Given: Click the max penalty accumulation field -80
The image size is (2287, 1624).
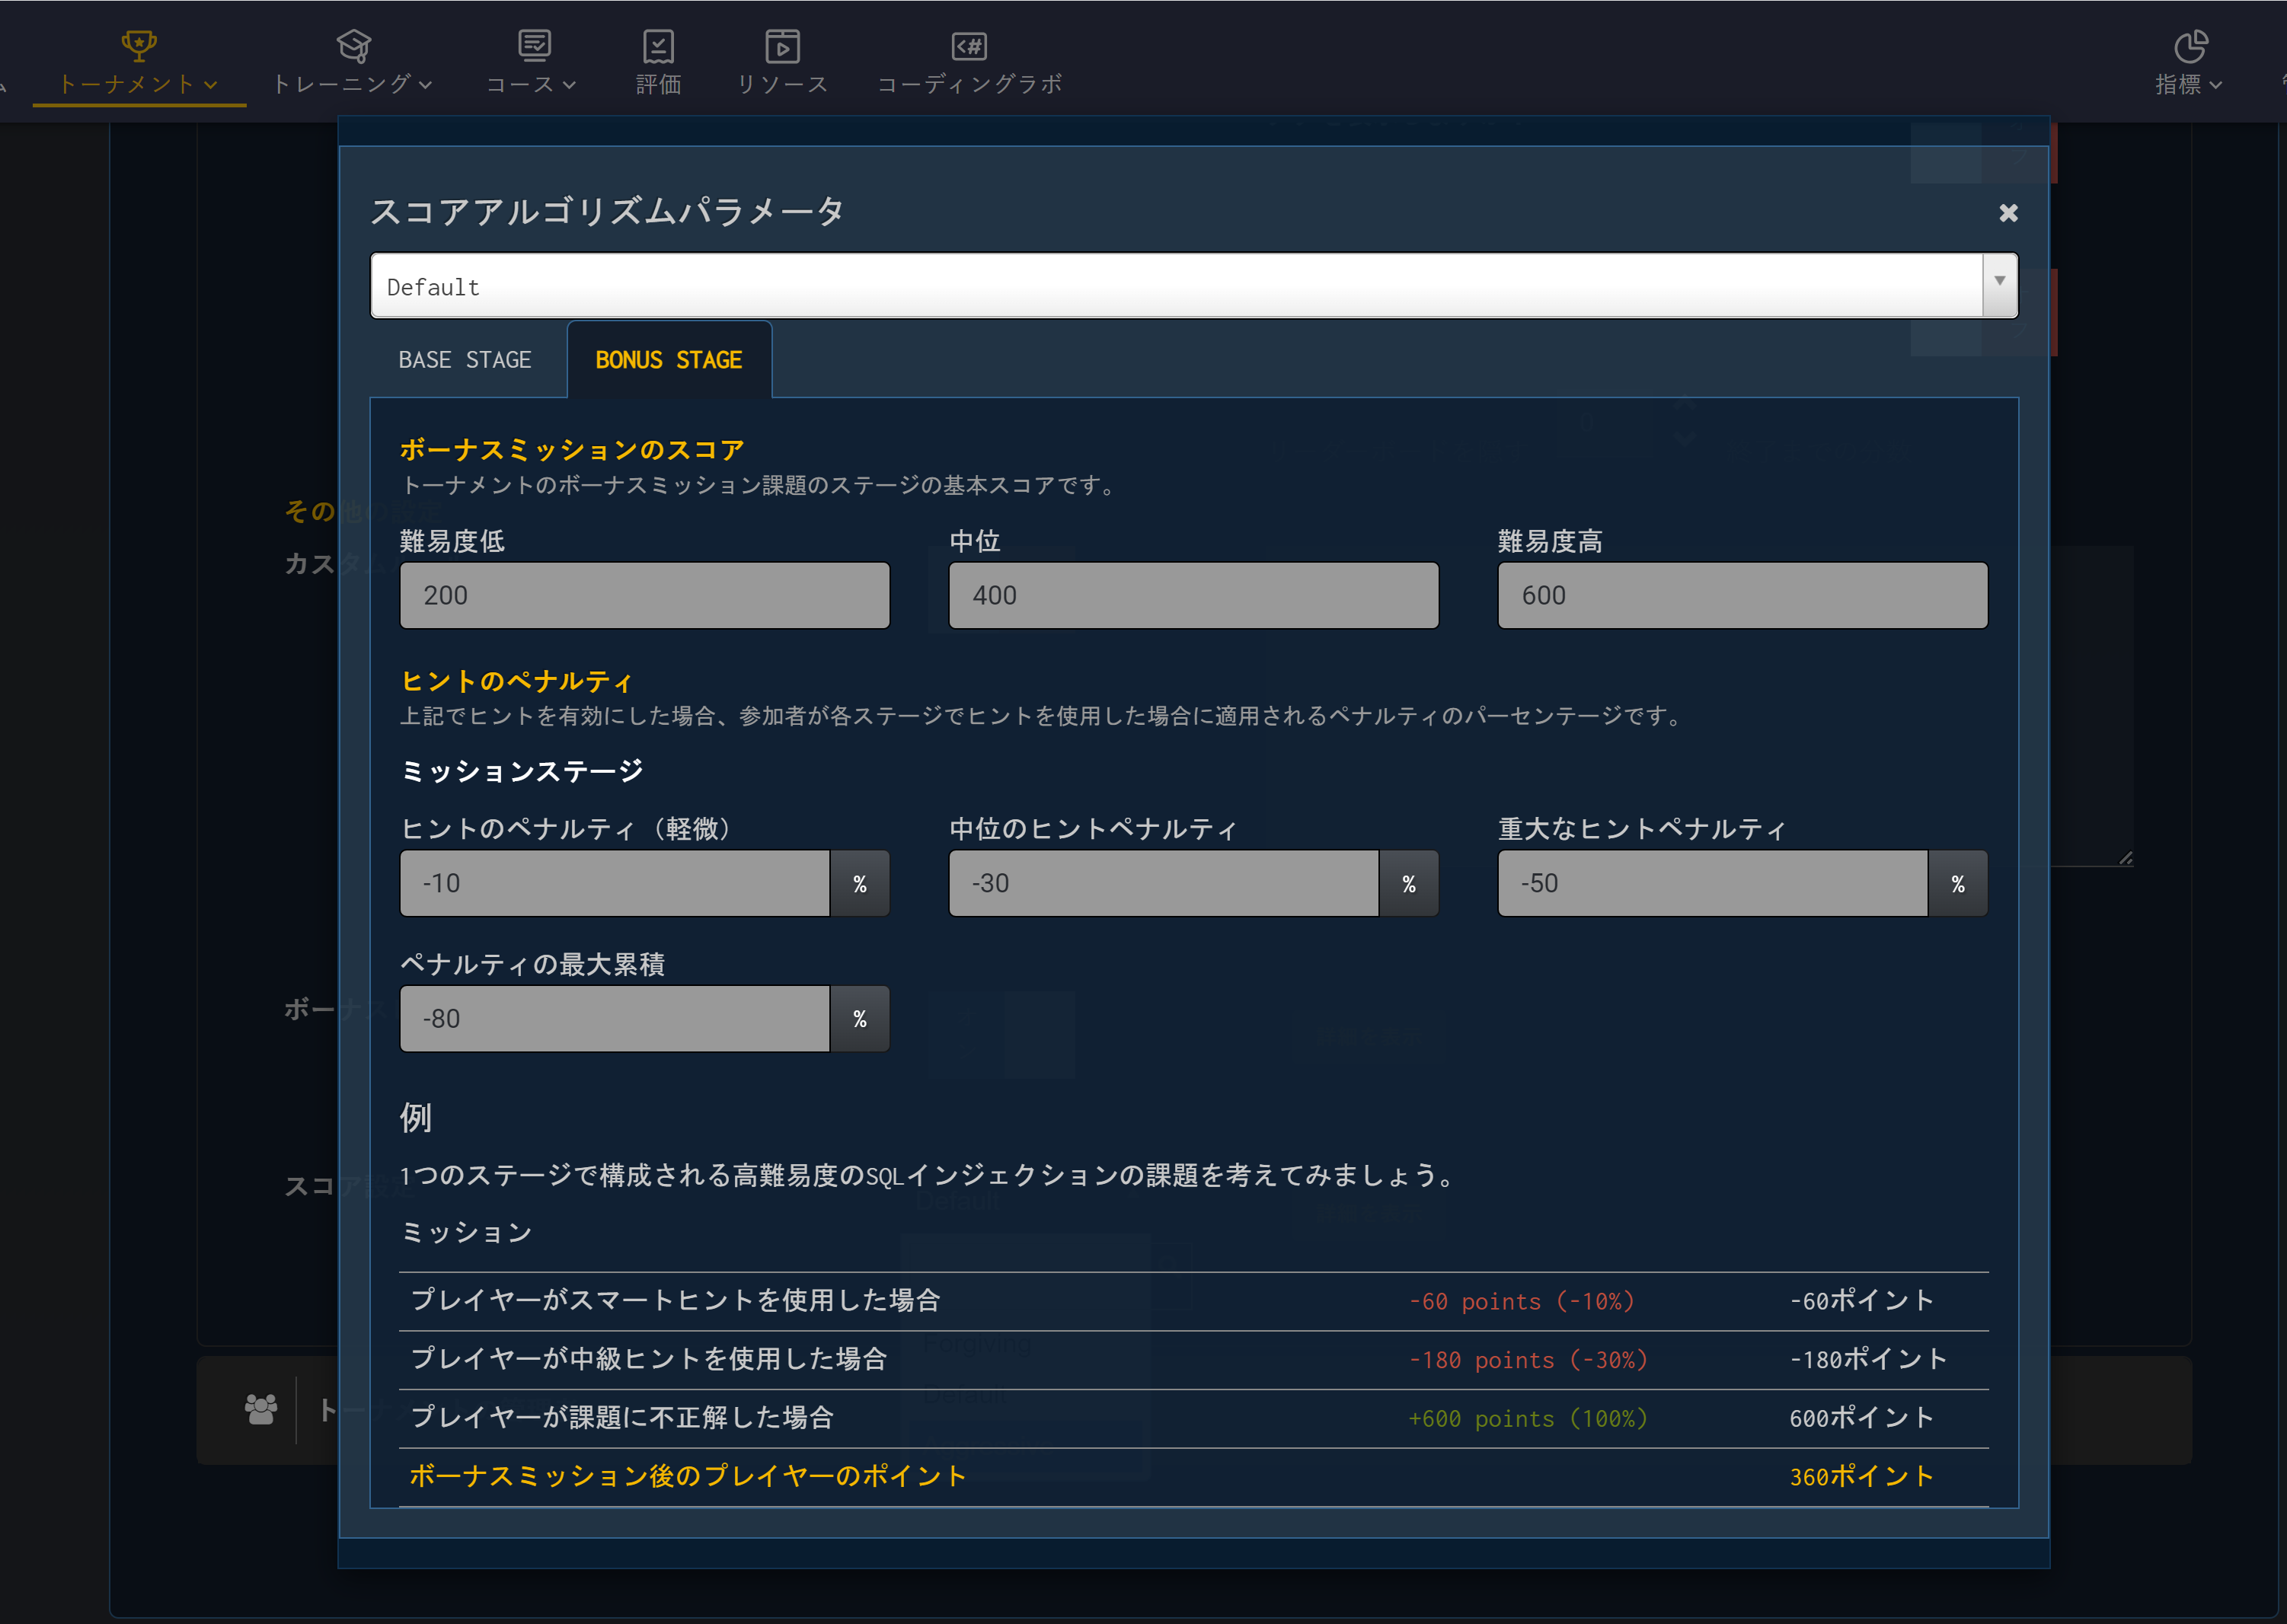Looking at the screenshot, I should coord(615,1019).
